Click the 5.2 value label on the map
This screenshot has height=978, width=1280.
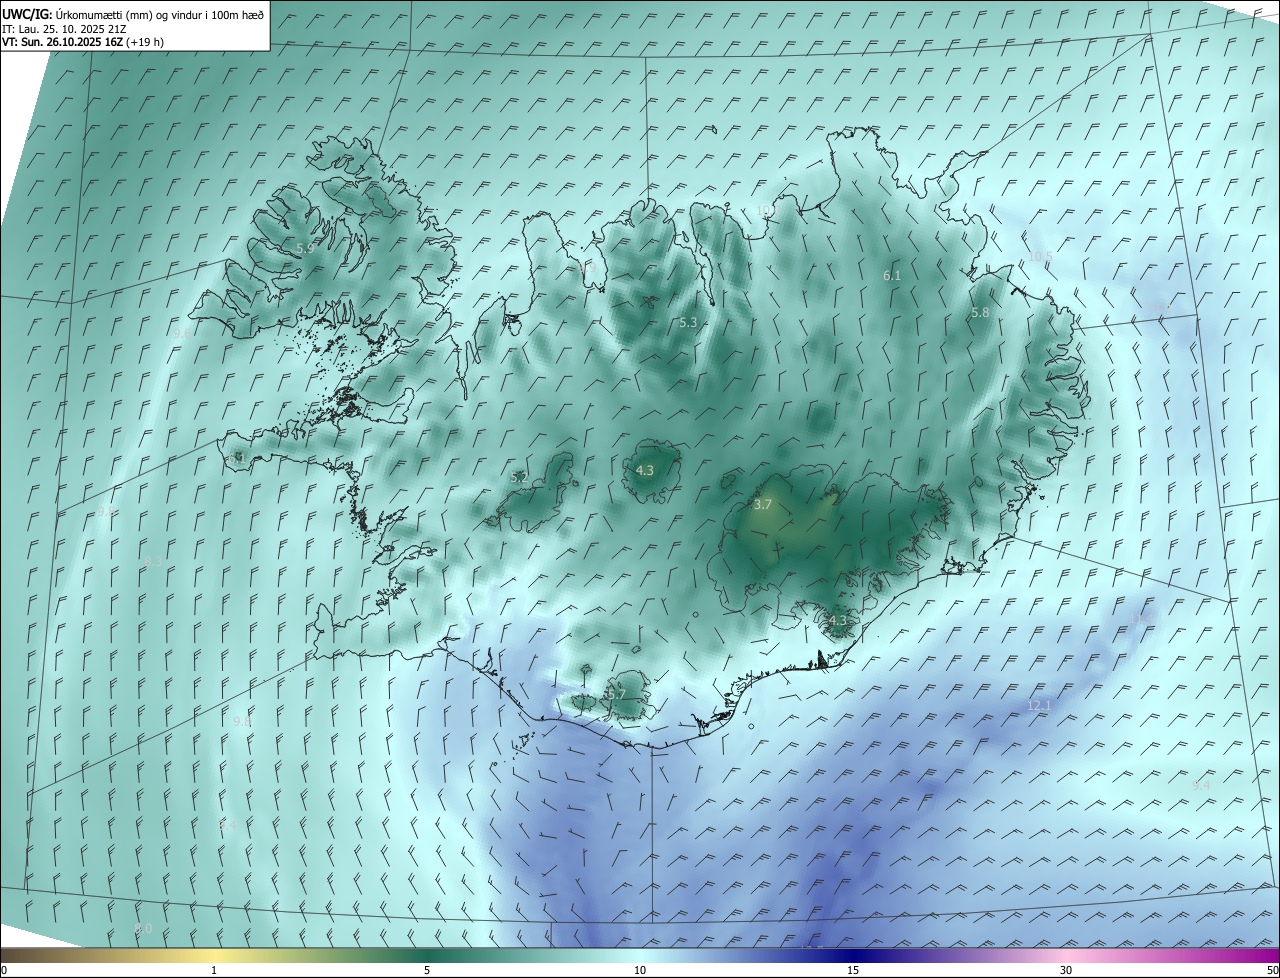pos(519,477)
